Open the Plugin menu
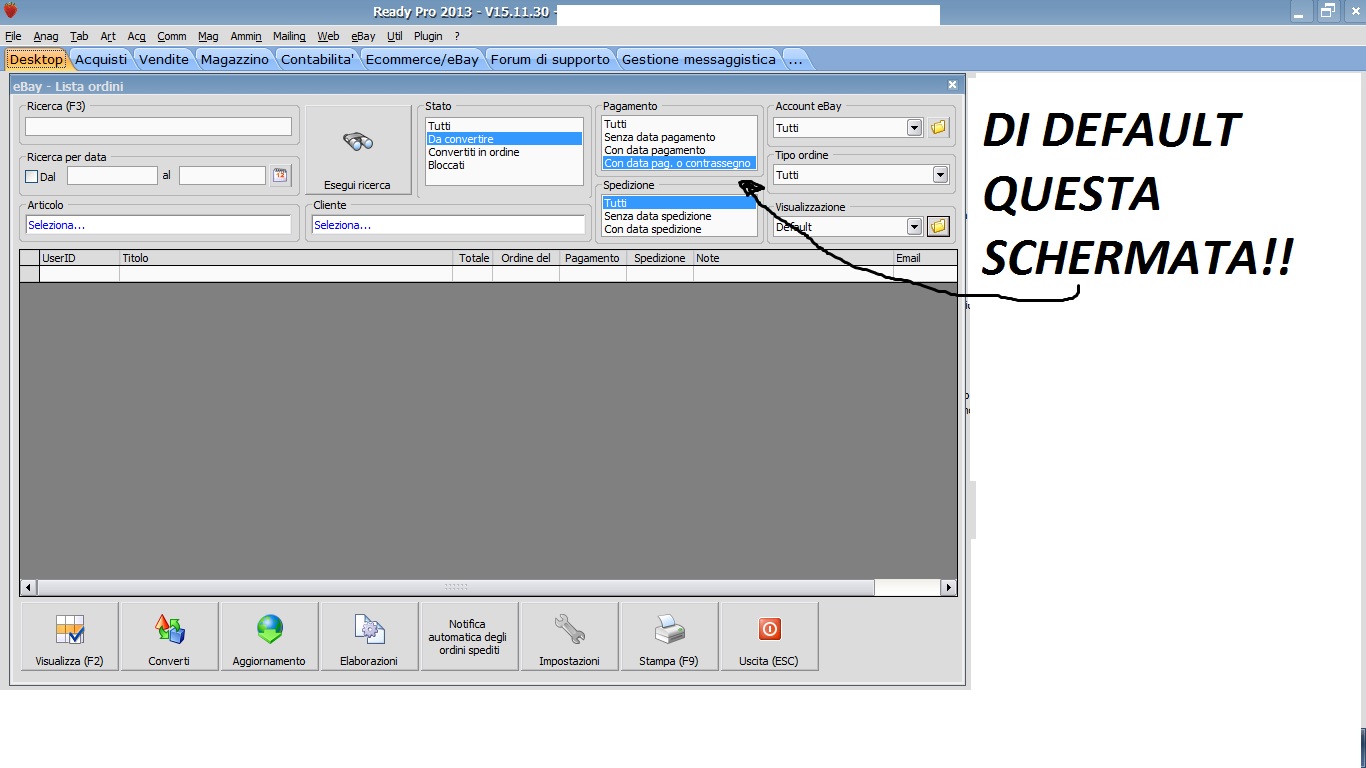The image size is (1366, 768). [x=428, y=36]
